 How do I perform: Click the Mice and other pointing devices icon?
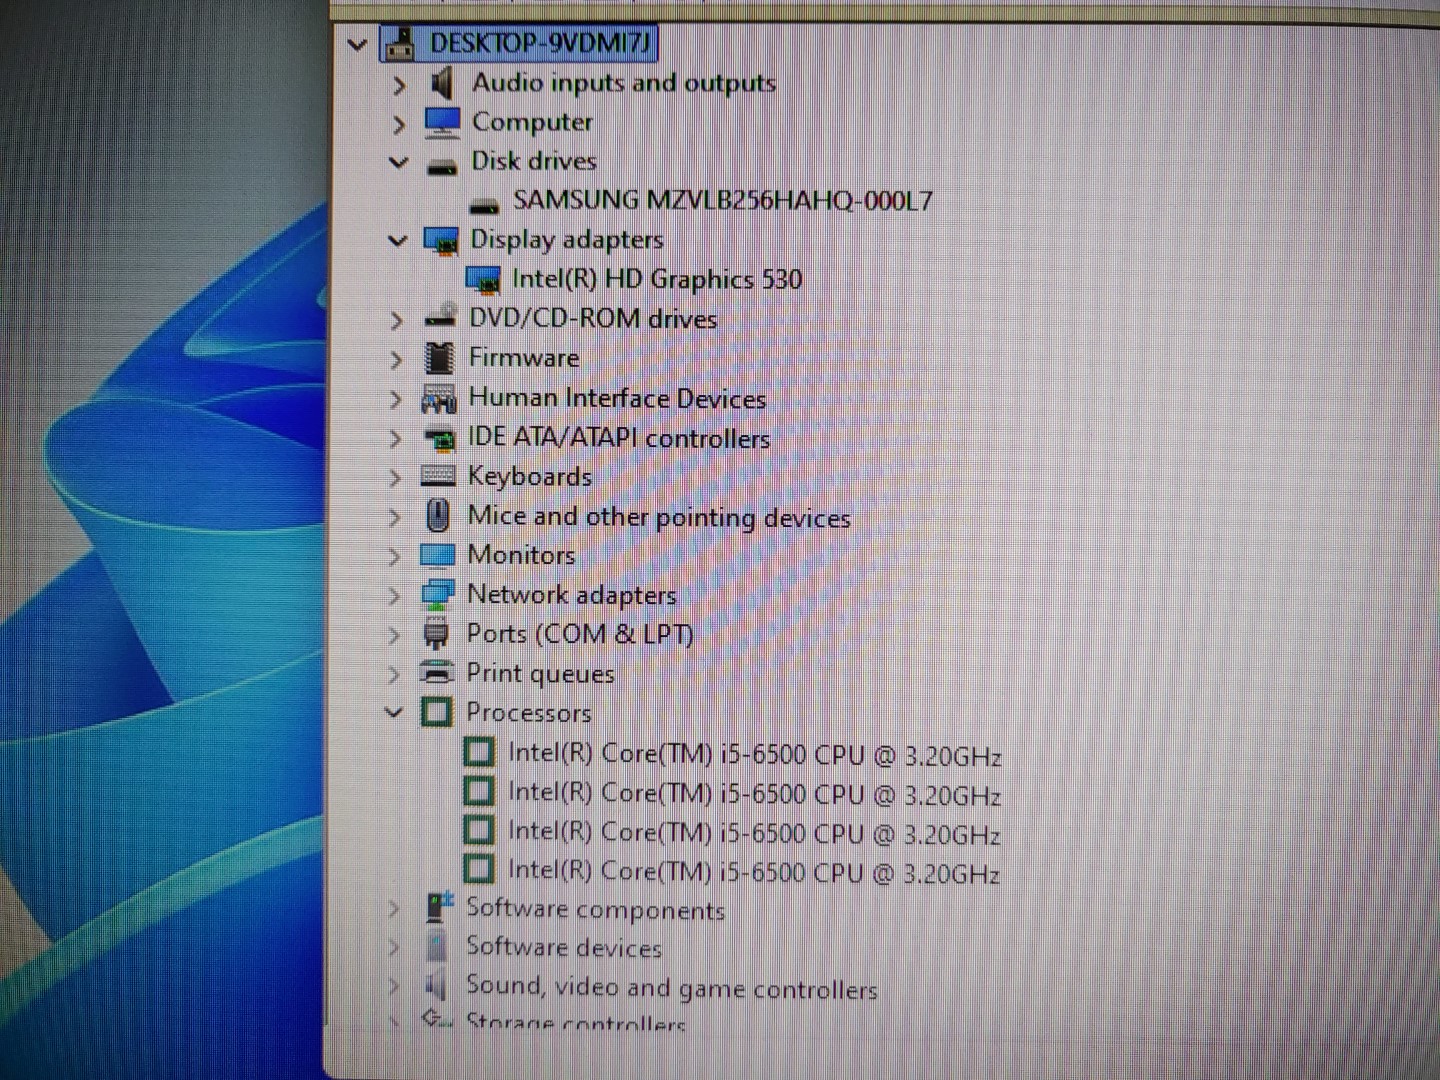437,516
